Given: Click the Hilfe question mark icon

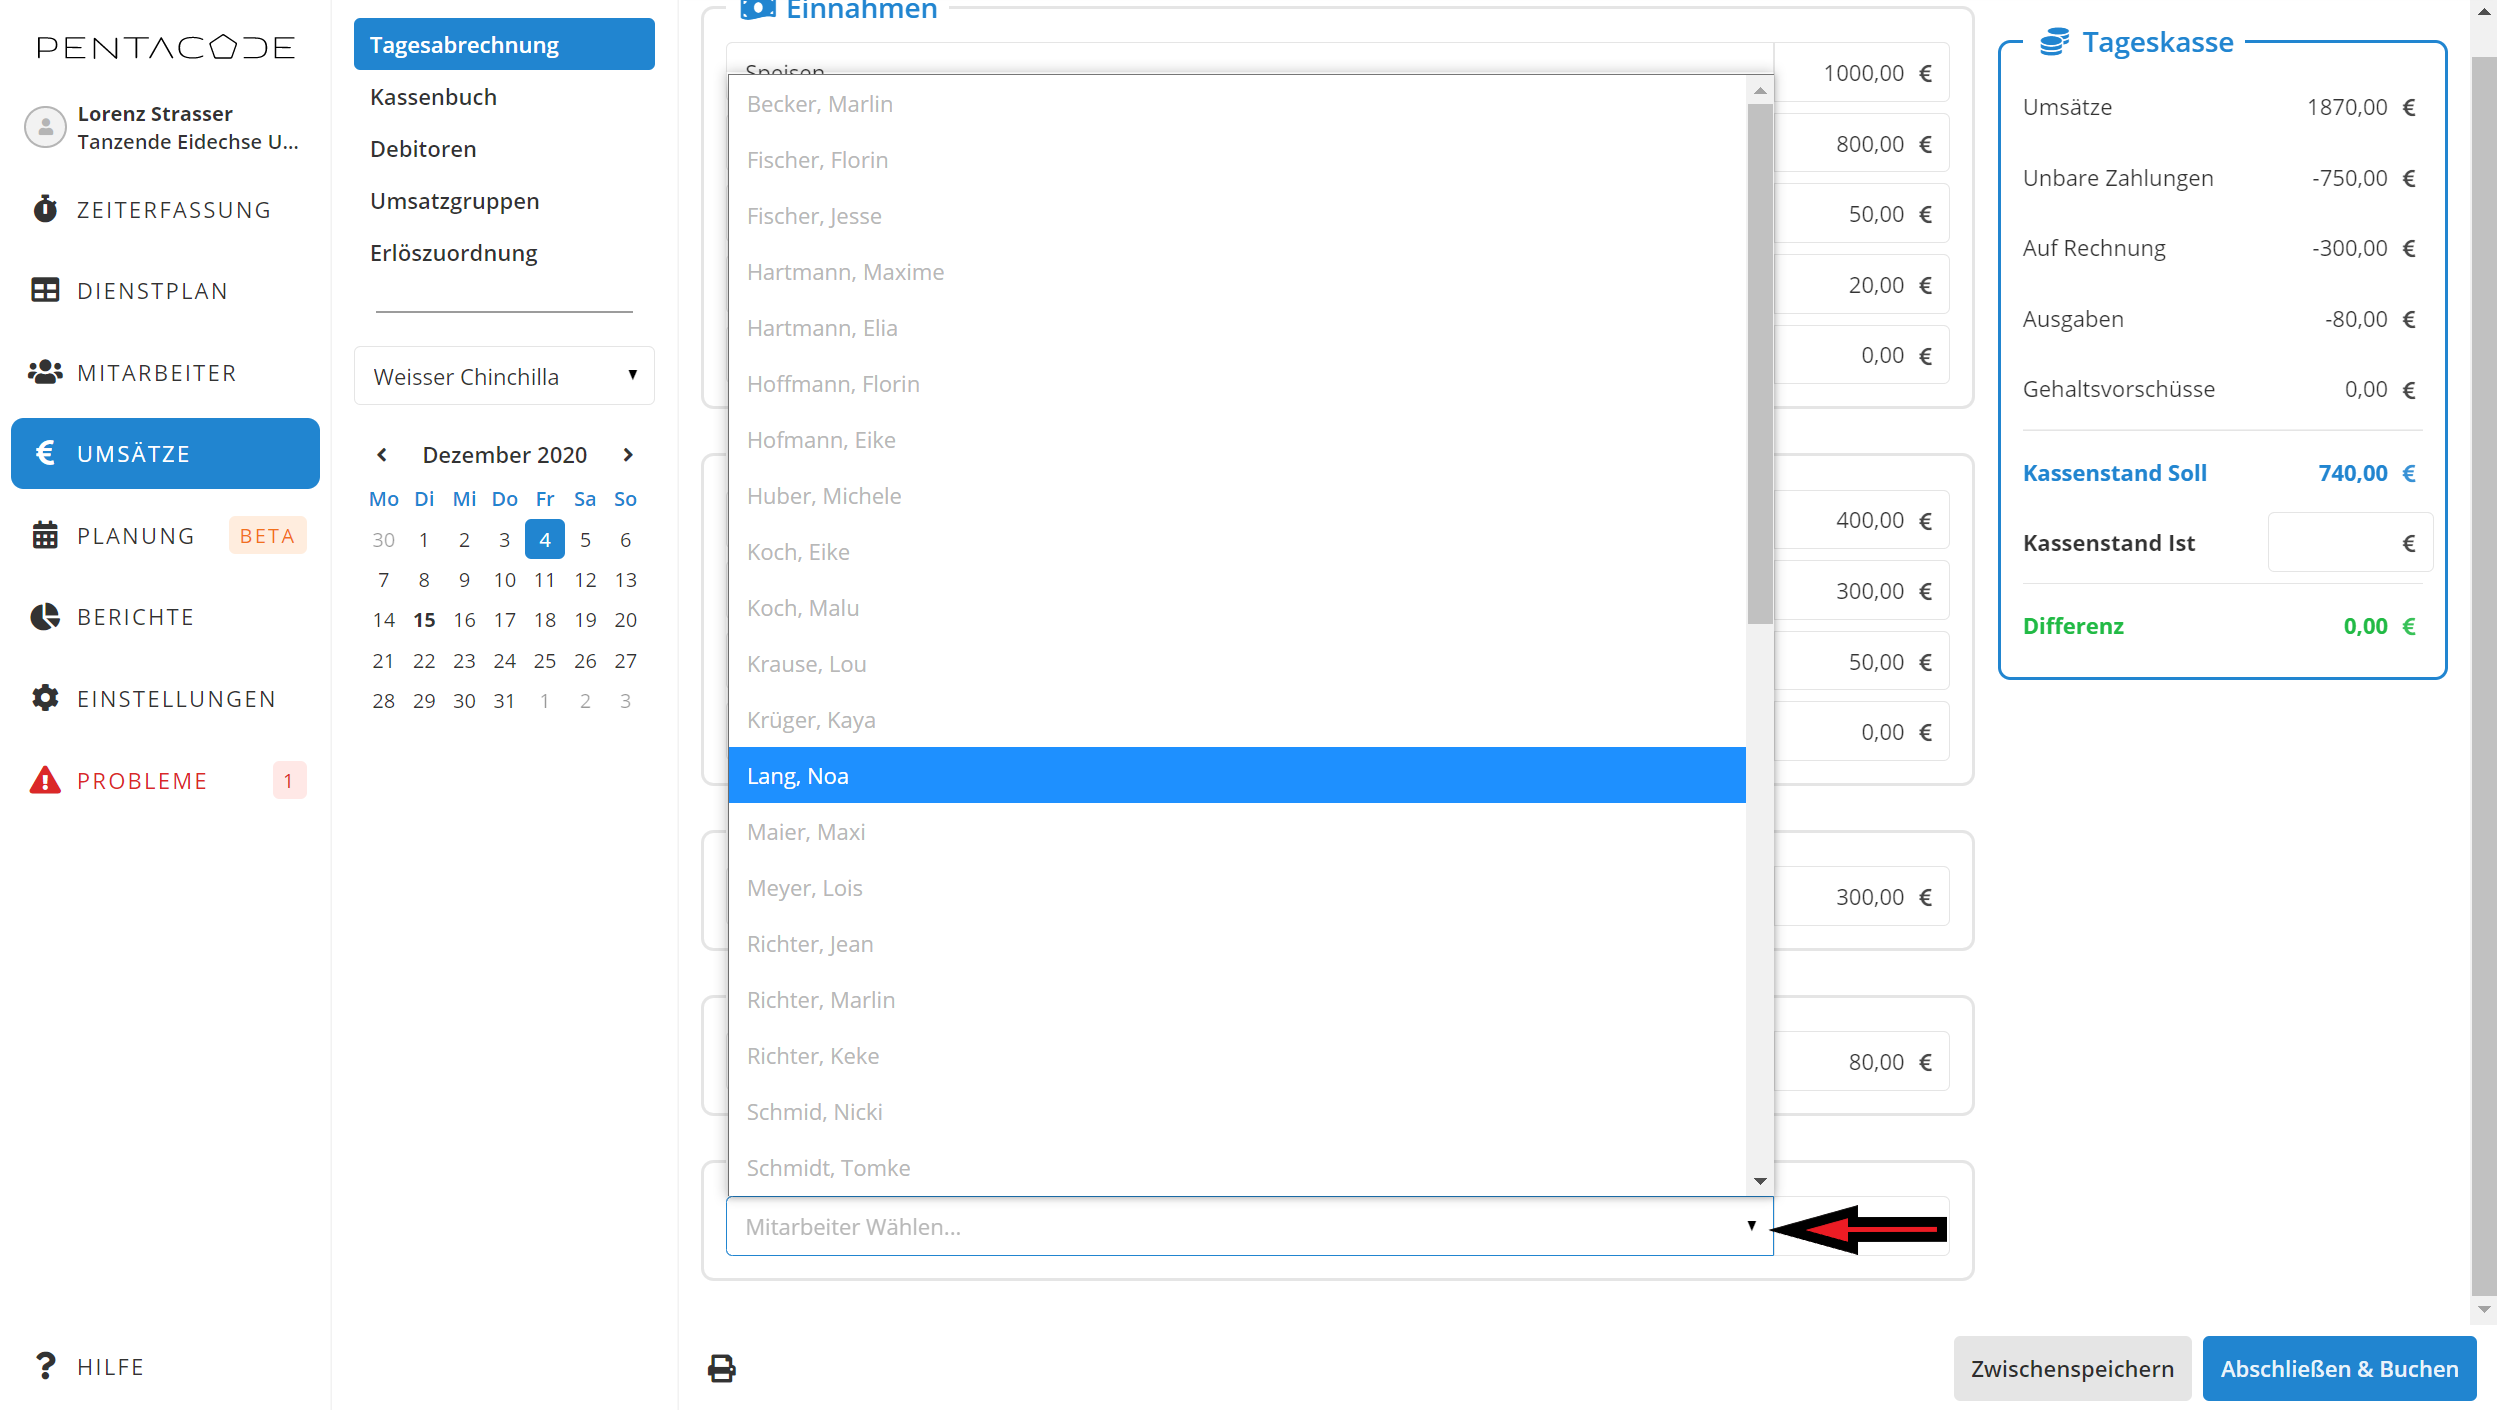Looking at the screenshot, I should 45,1366.
